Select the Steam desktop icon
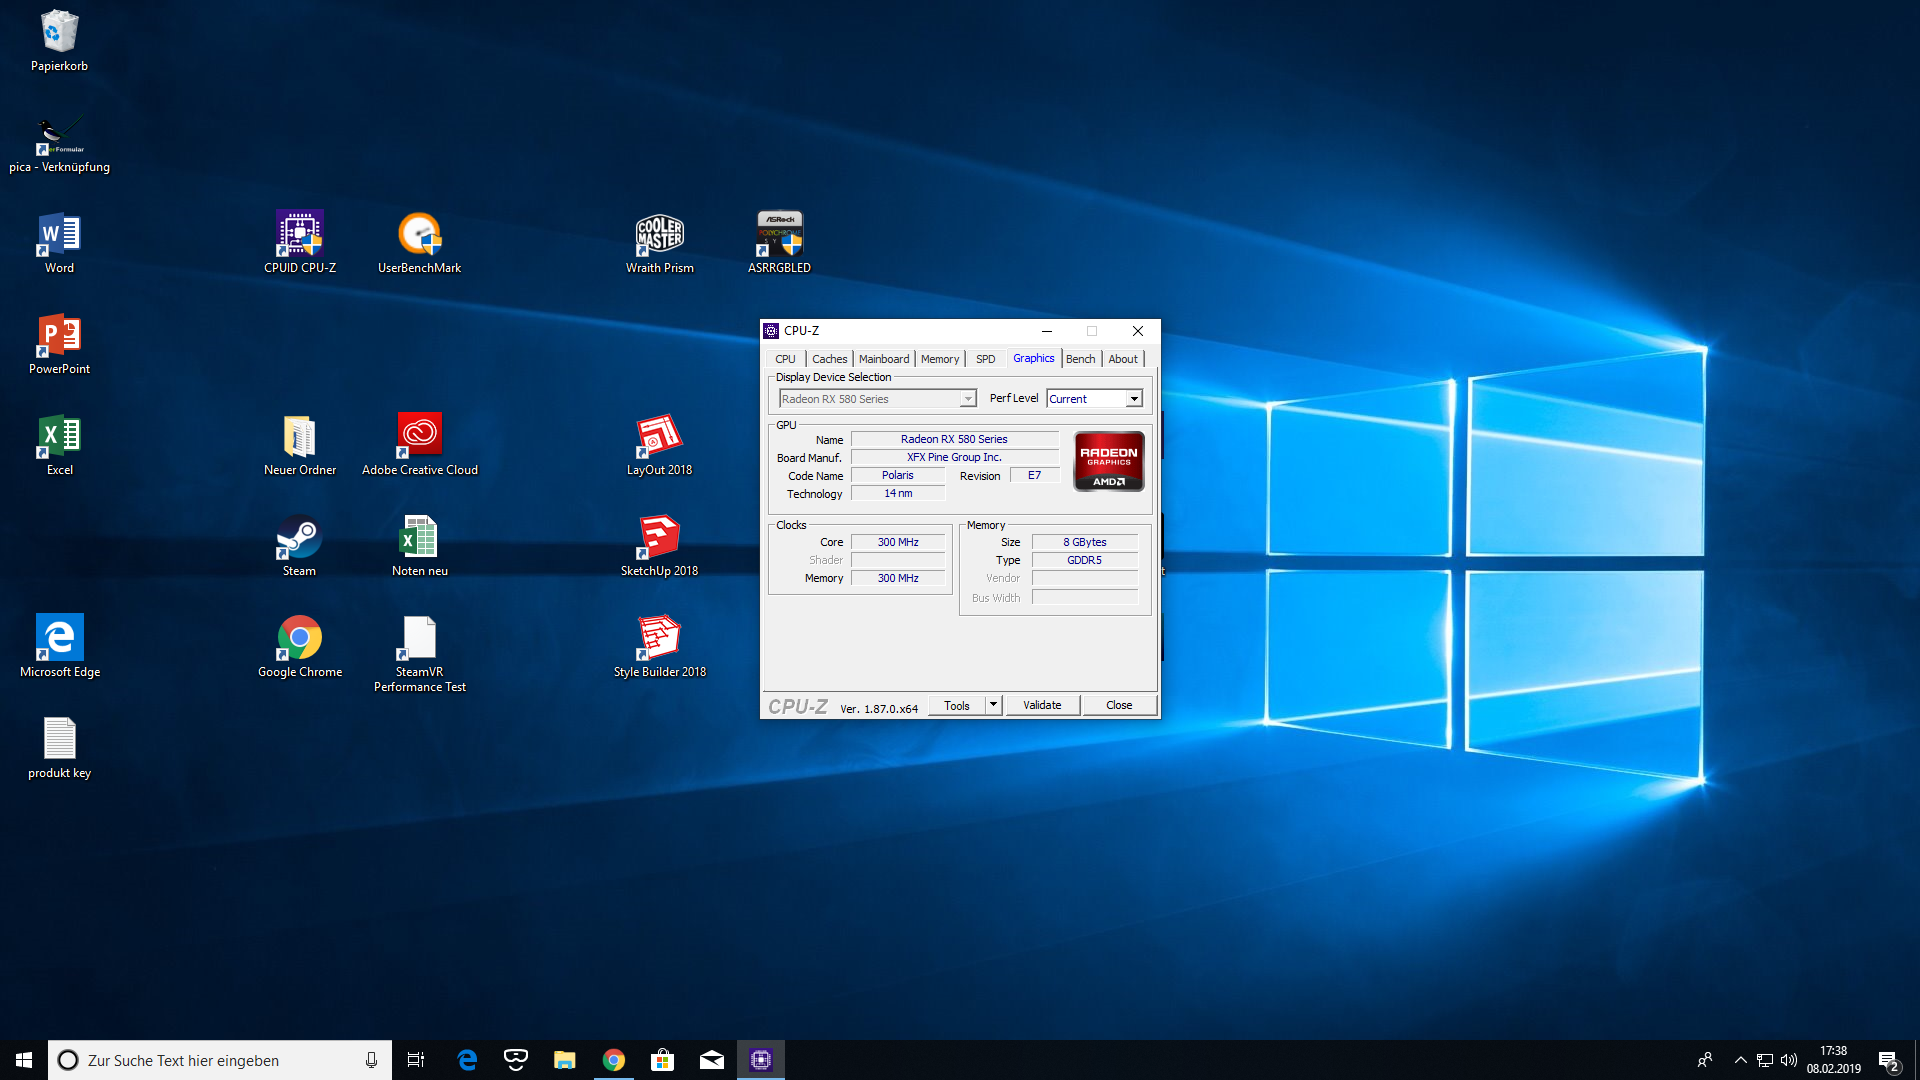The image size is (1920, 1080). tap(299, 547)
